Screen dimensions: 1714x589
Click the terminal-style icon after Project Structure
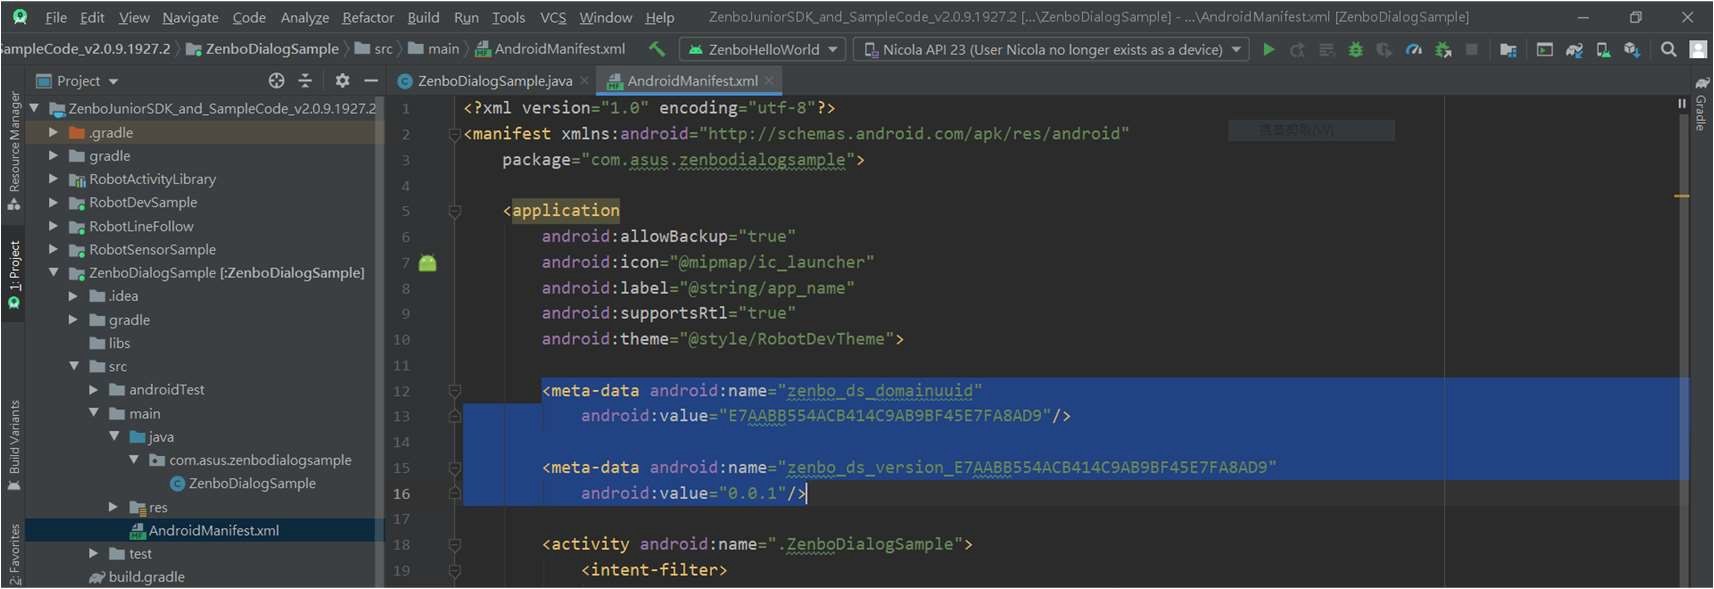(x=1545, y=49)
